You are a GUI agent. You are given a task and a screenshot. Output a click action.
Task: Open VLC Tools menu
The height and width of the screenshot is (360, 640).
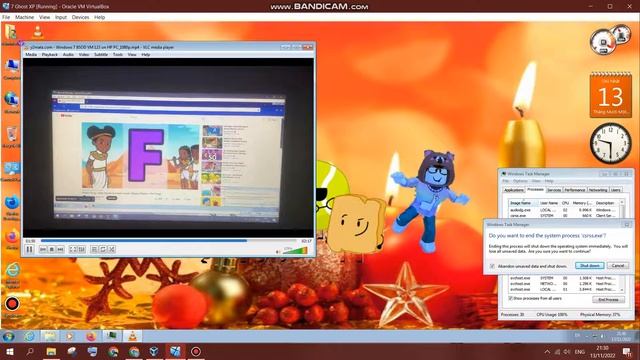[118, 54]
